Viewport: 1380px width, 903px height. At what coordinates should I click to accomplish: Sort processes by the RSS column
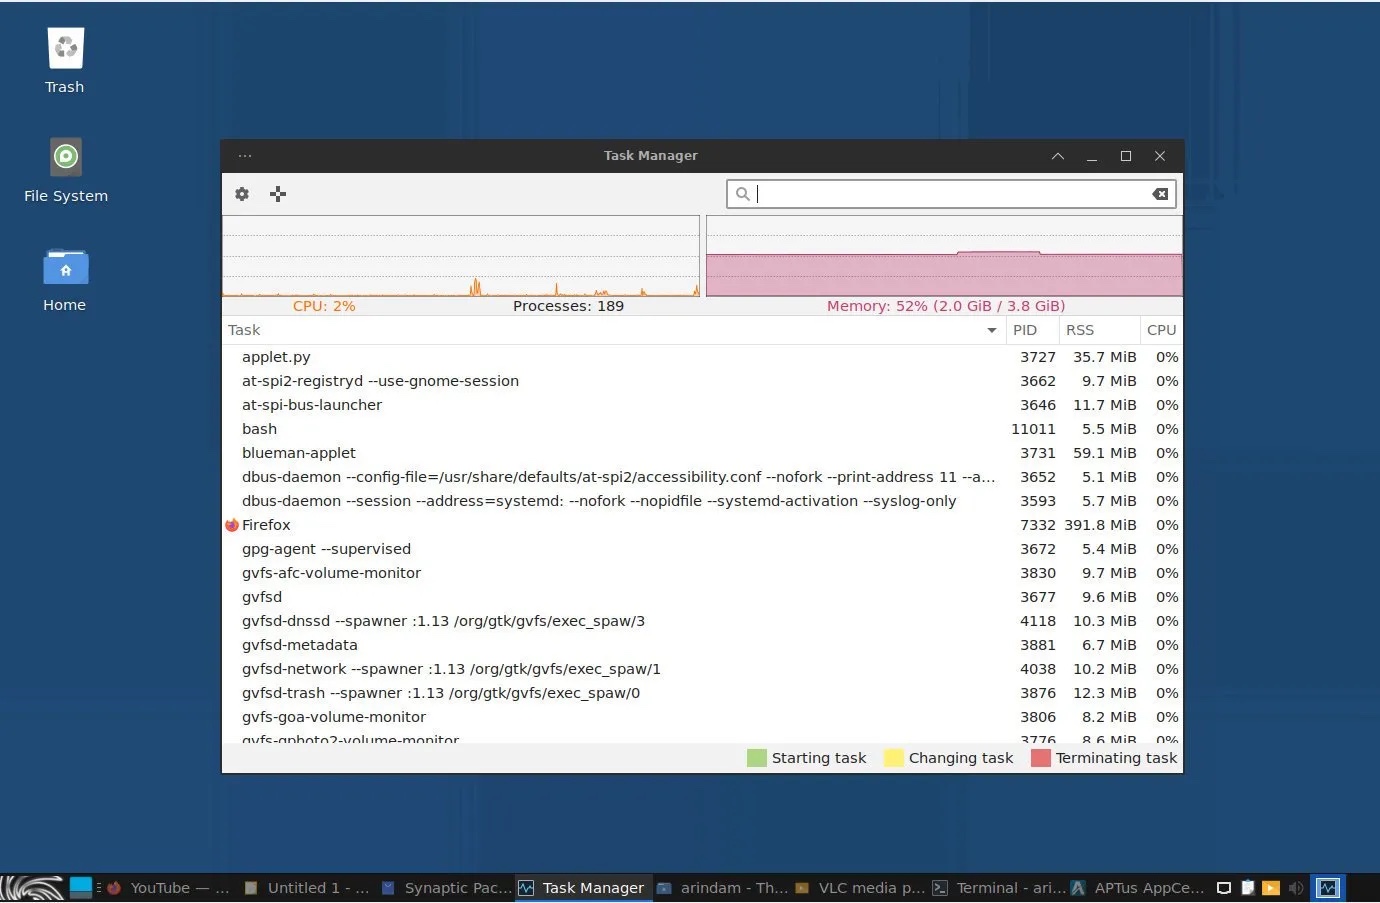pyautogui.click(x=1080, y=329)
